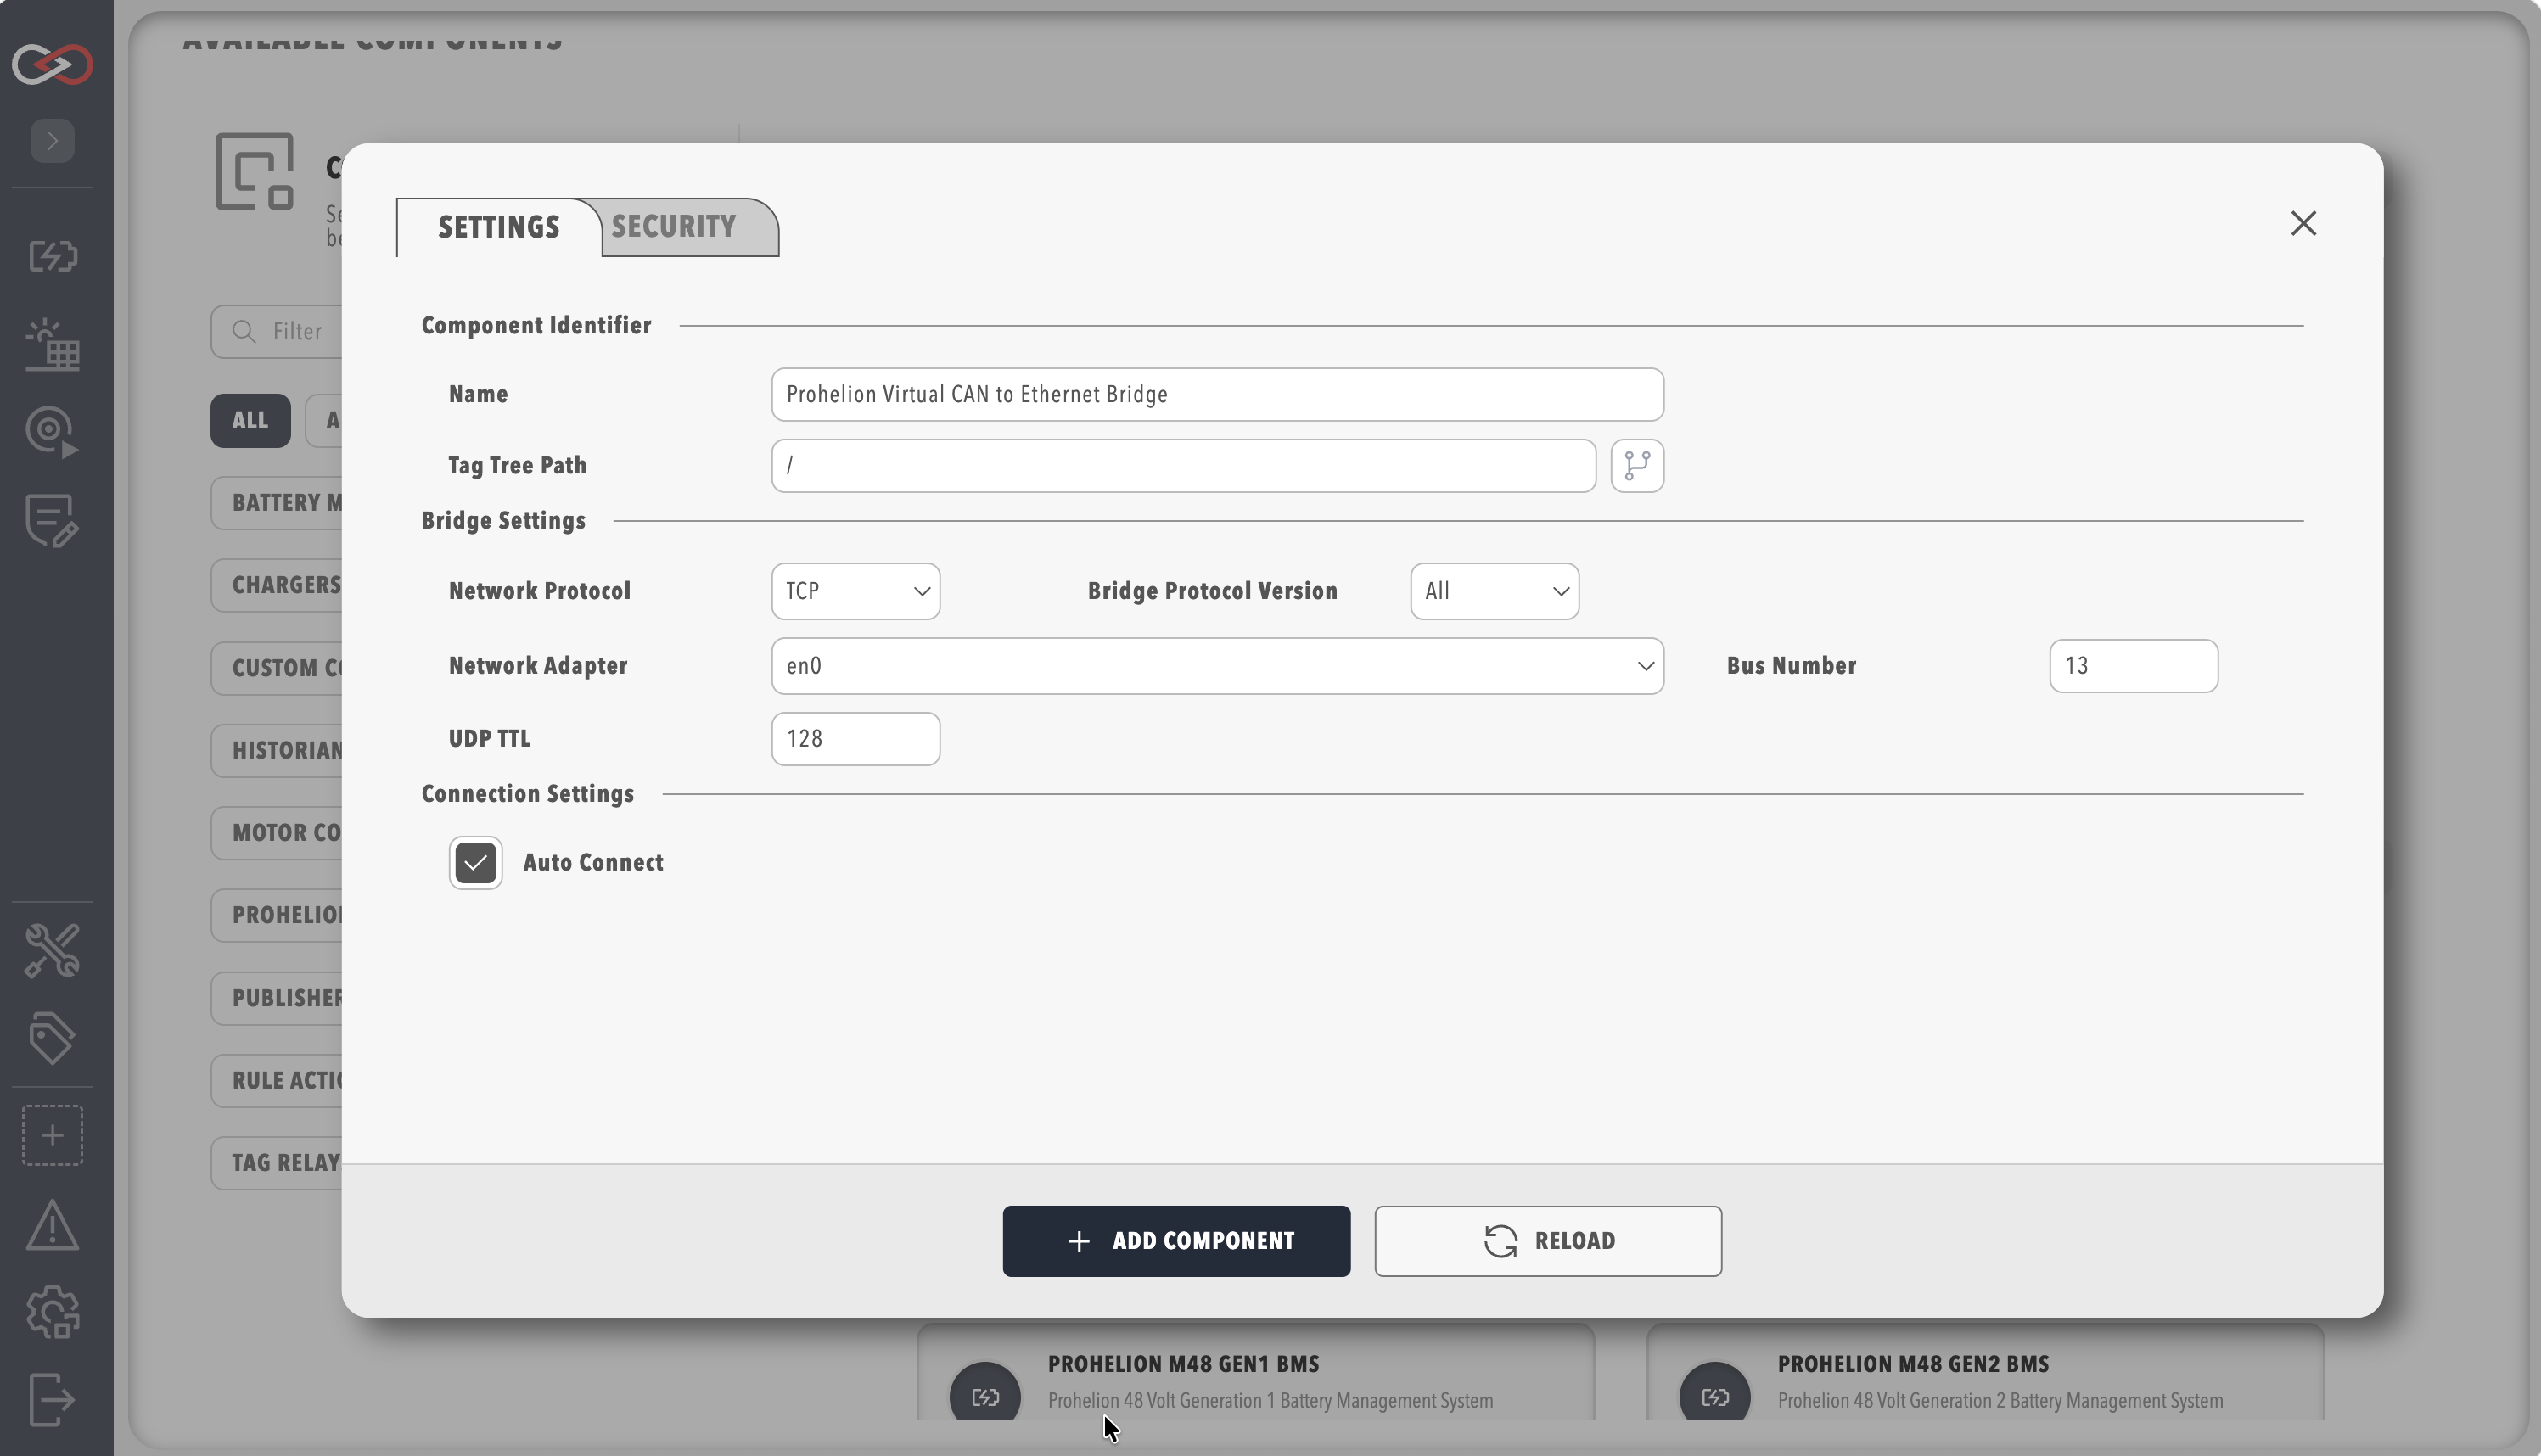Open the settings gear sidebar icon
The width and height of the screenshot is (2541, 1456).
pyautogui.click(x=52, y=1312)
